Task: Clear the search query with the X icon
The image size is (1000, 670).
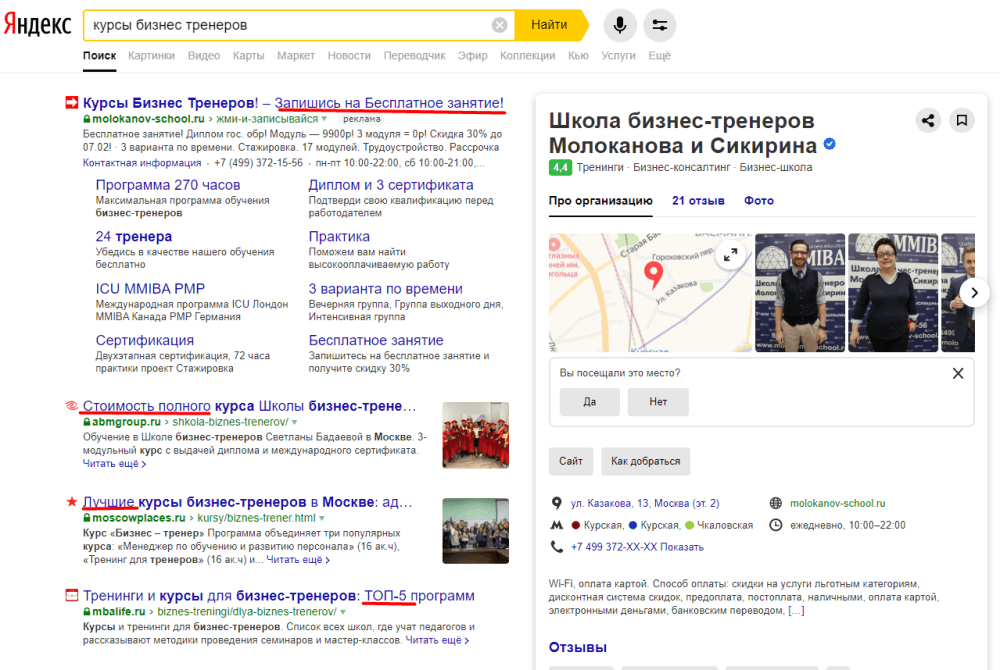Action: pyautogui.click(x=500, y=25)
